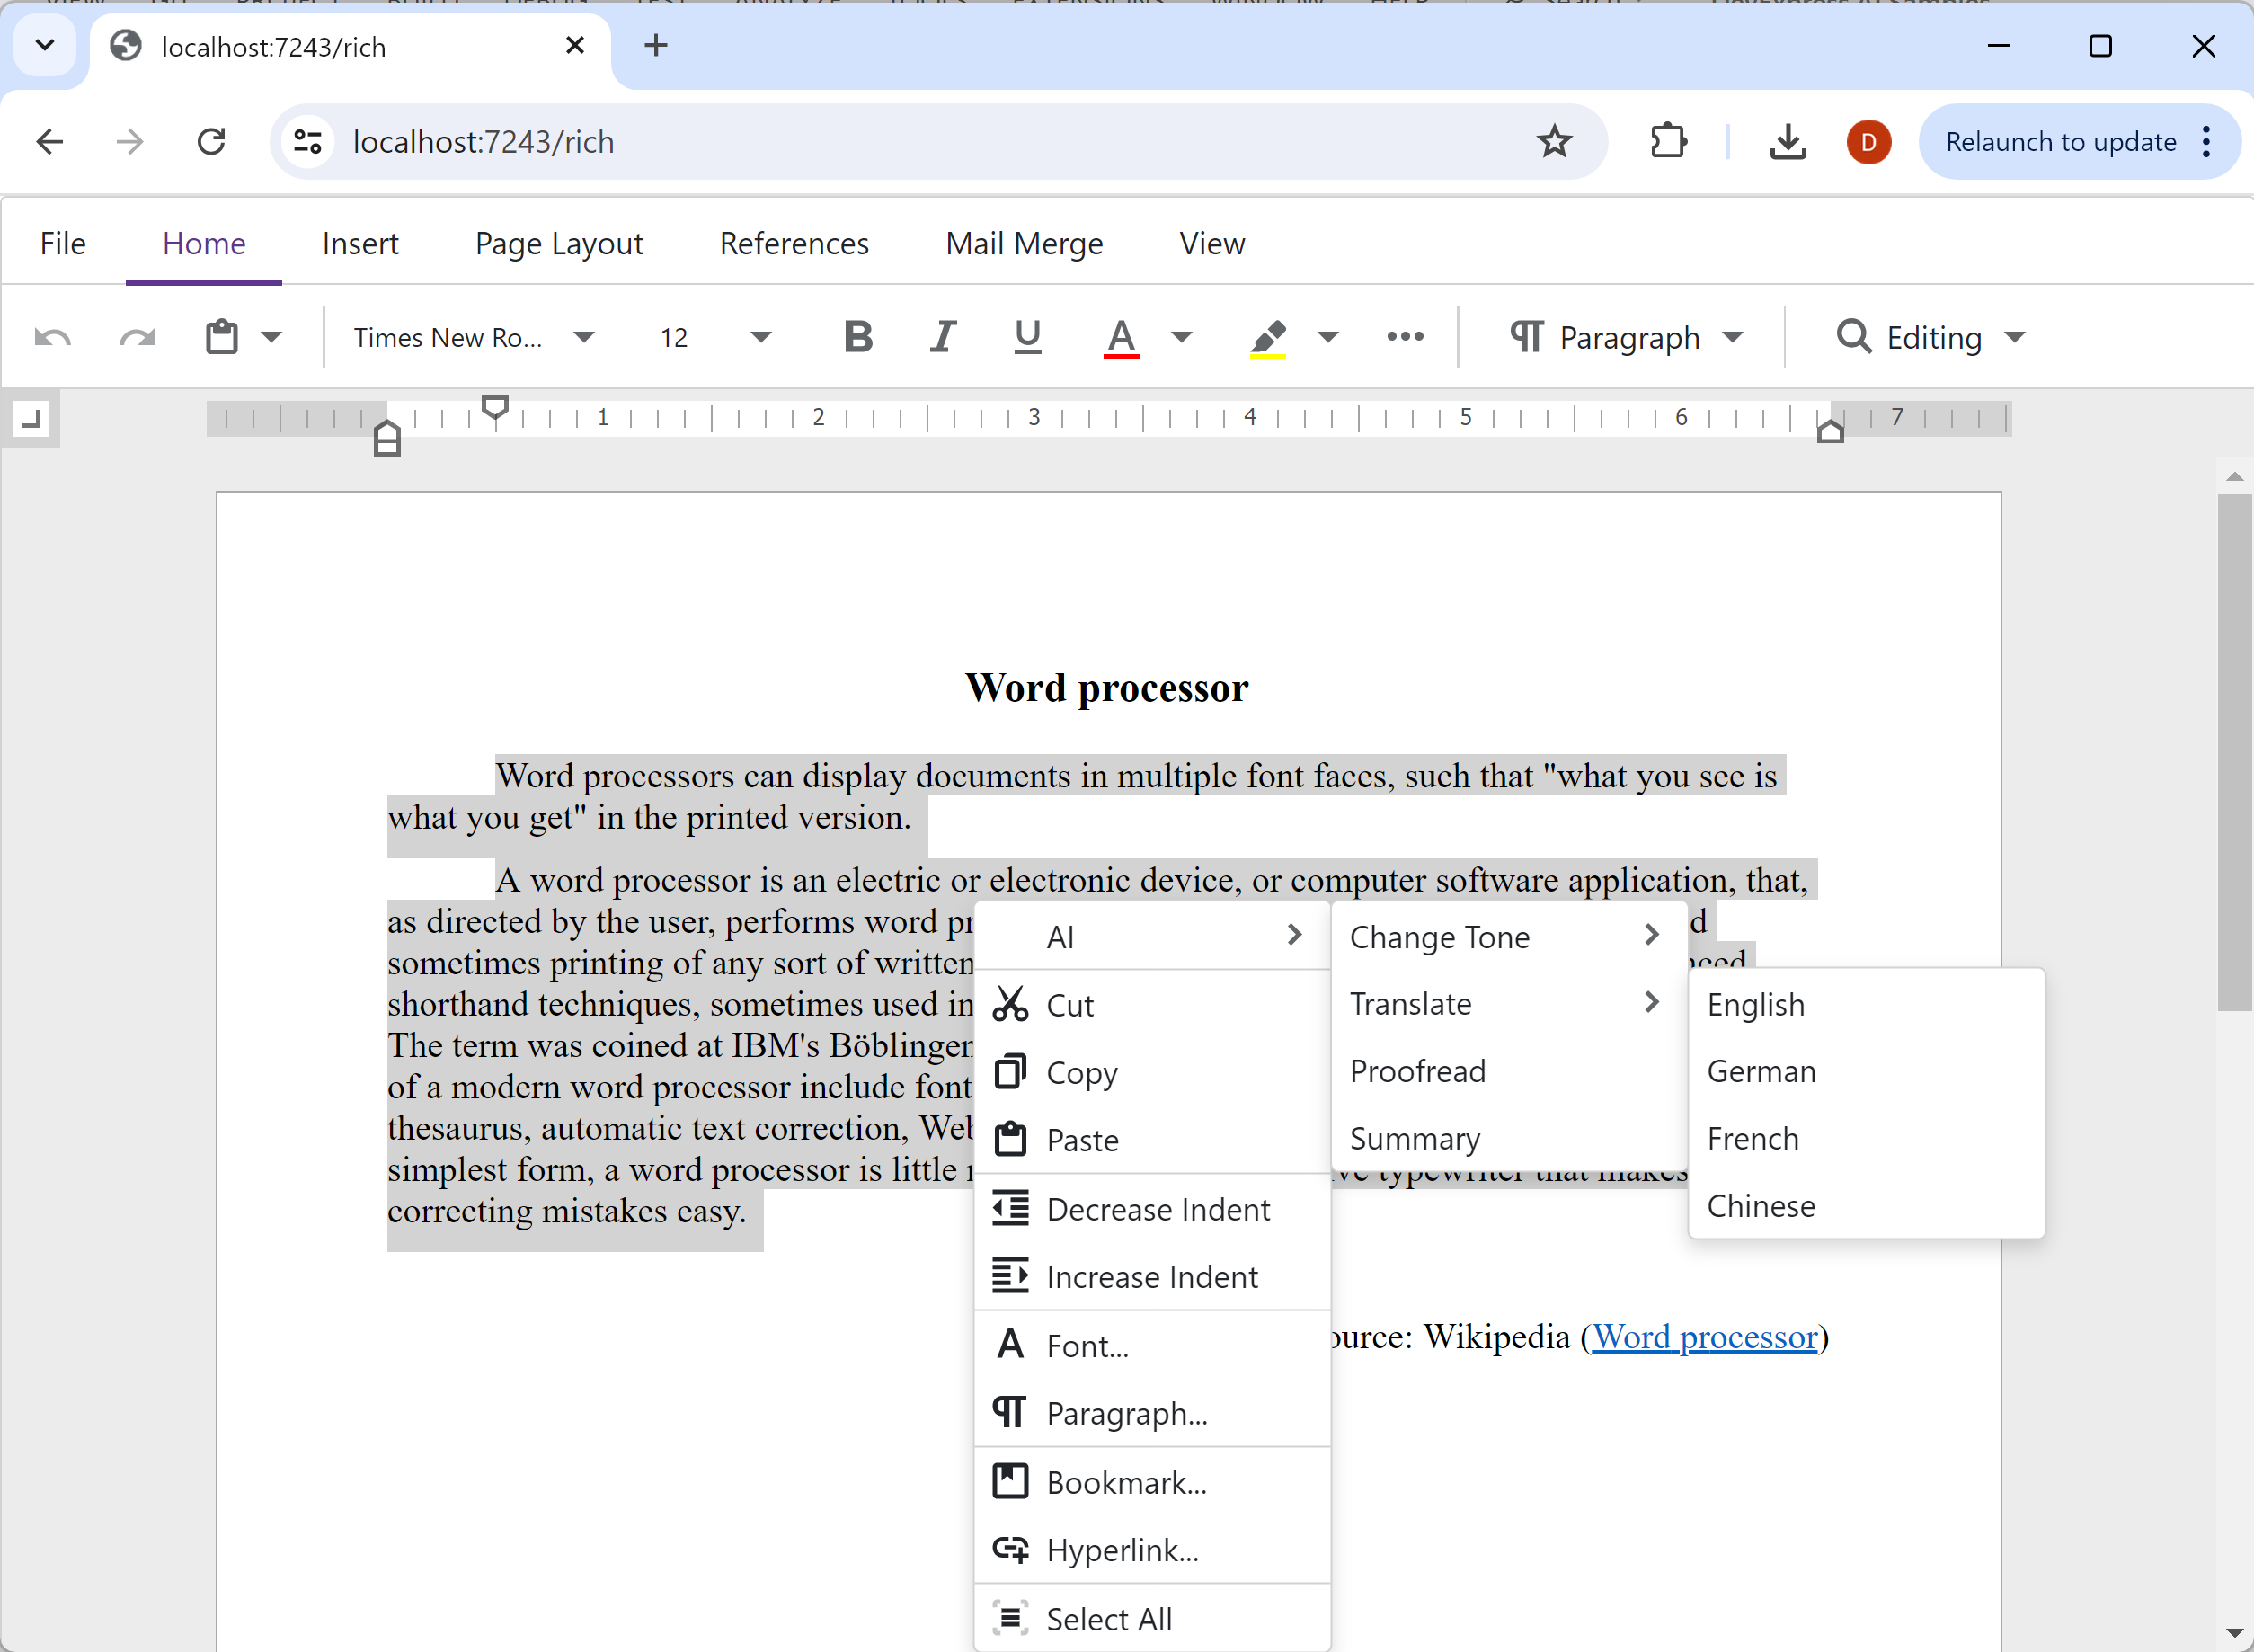Toggle the Clipboard dropdown arrow
Viewport: 2254px width, 1652px height.
[x=271, y=336]
